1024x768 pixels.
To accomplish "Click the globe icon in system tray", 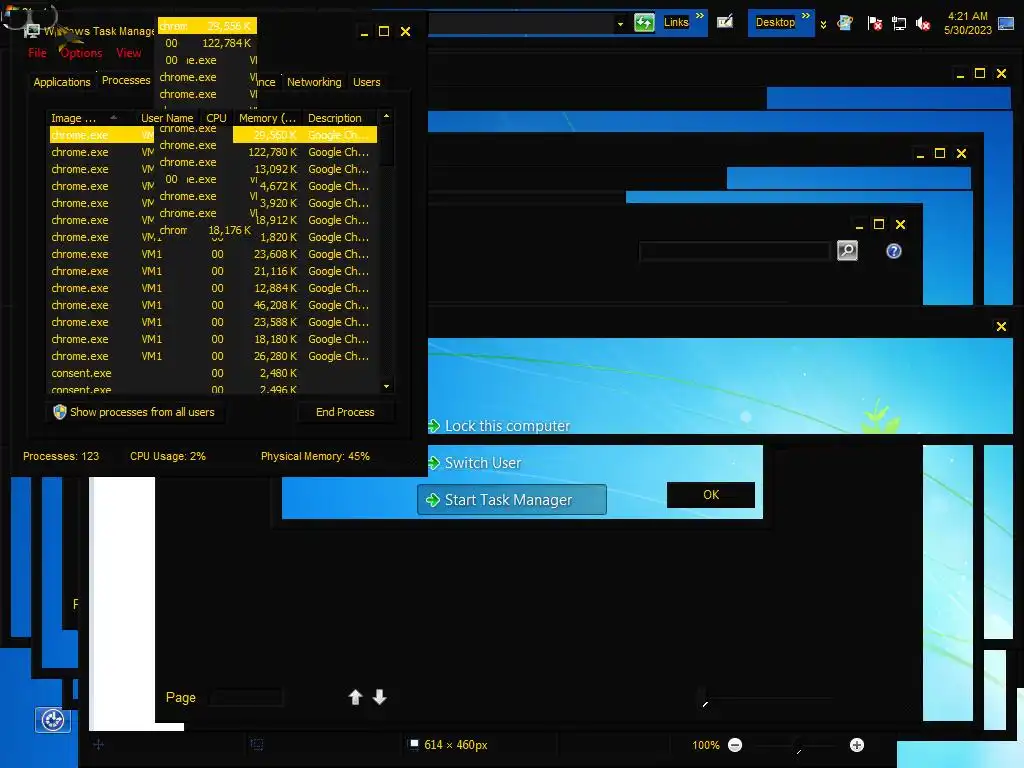I will pyautogui.click(x=845, y=23).
